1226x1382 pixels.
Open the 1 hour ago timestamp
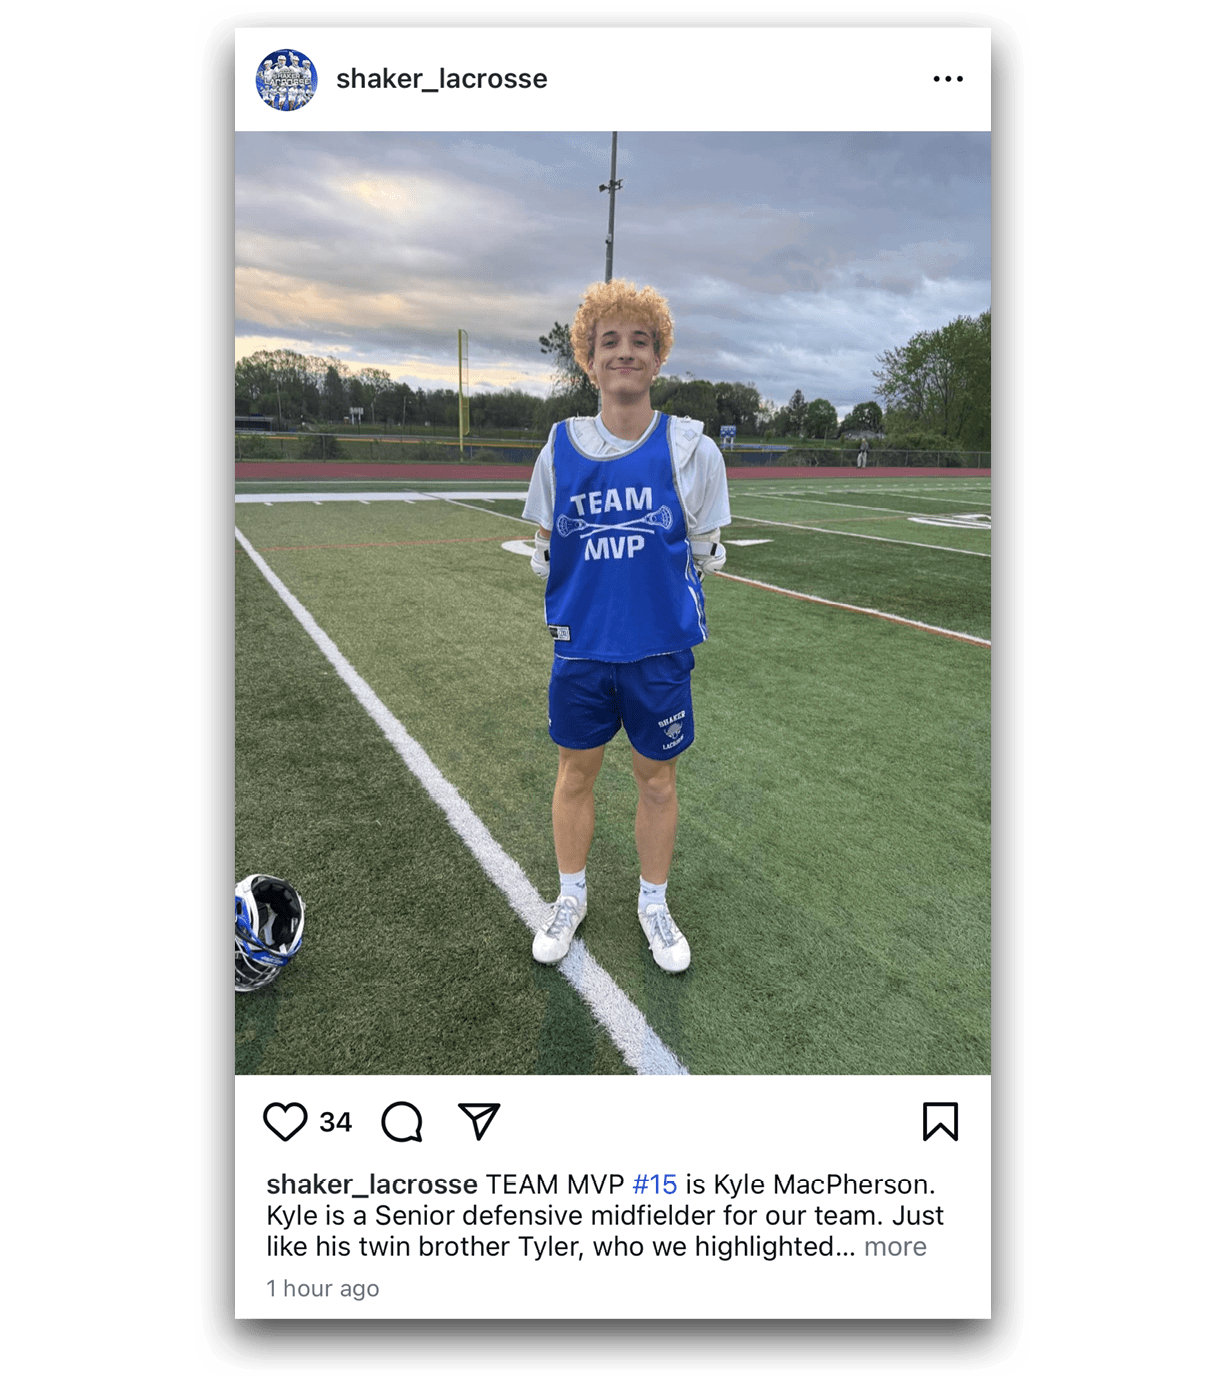(x=323, y=1288)
